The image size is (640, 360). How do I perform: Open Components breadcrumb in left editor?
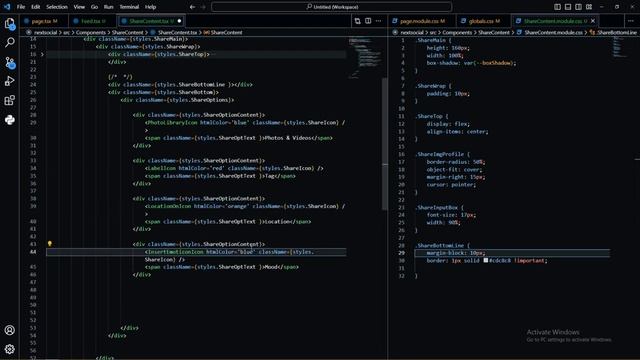pyautogui.click(x=91, y=32)
